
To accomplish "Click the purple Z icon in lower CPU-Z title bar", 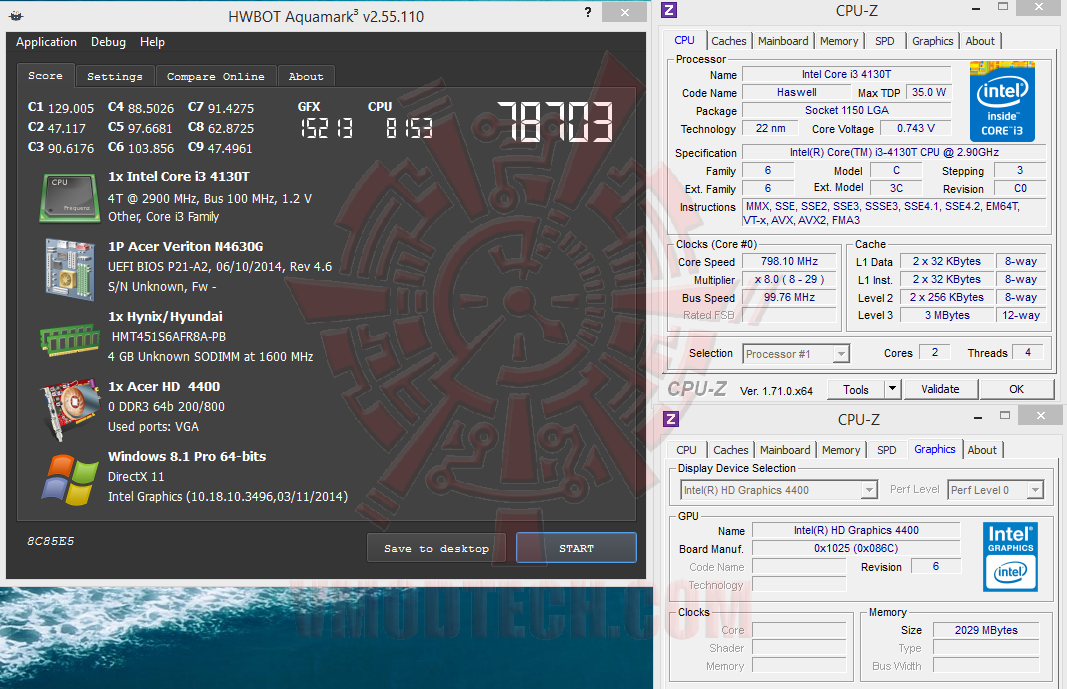I will pyautogui.click(x=671, y=418).
